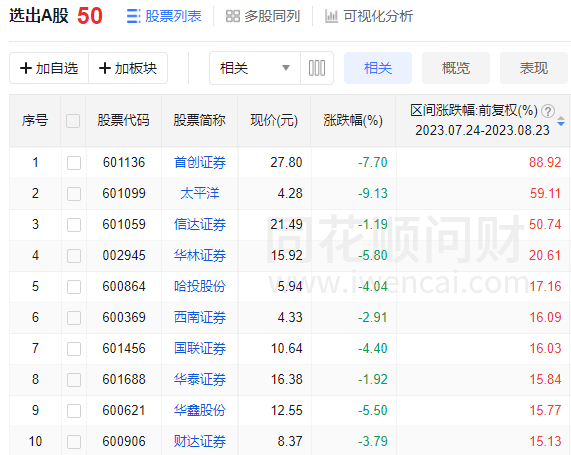Click stock code 600864

(124, 286)
